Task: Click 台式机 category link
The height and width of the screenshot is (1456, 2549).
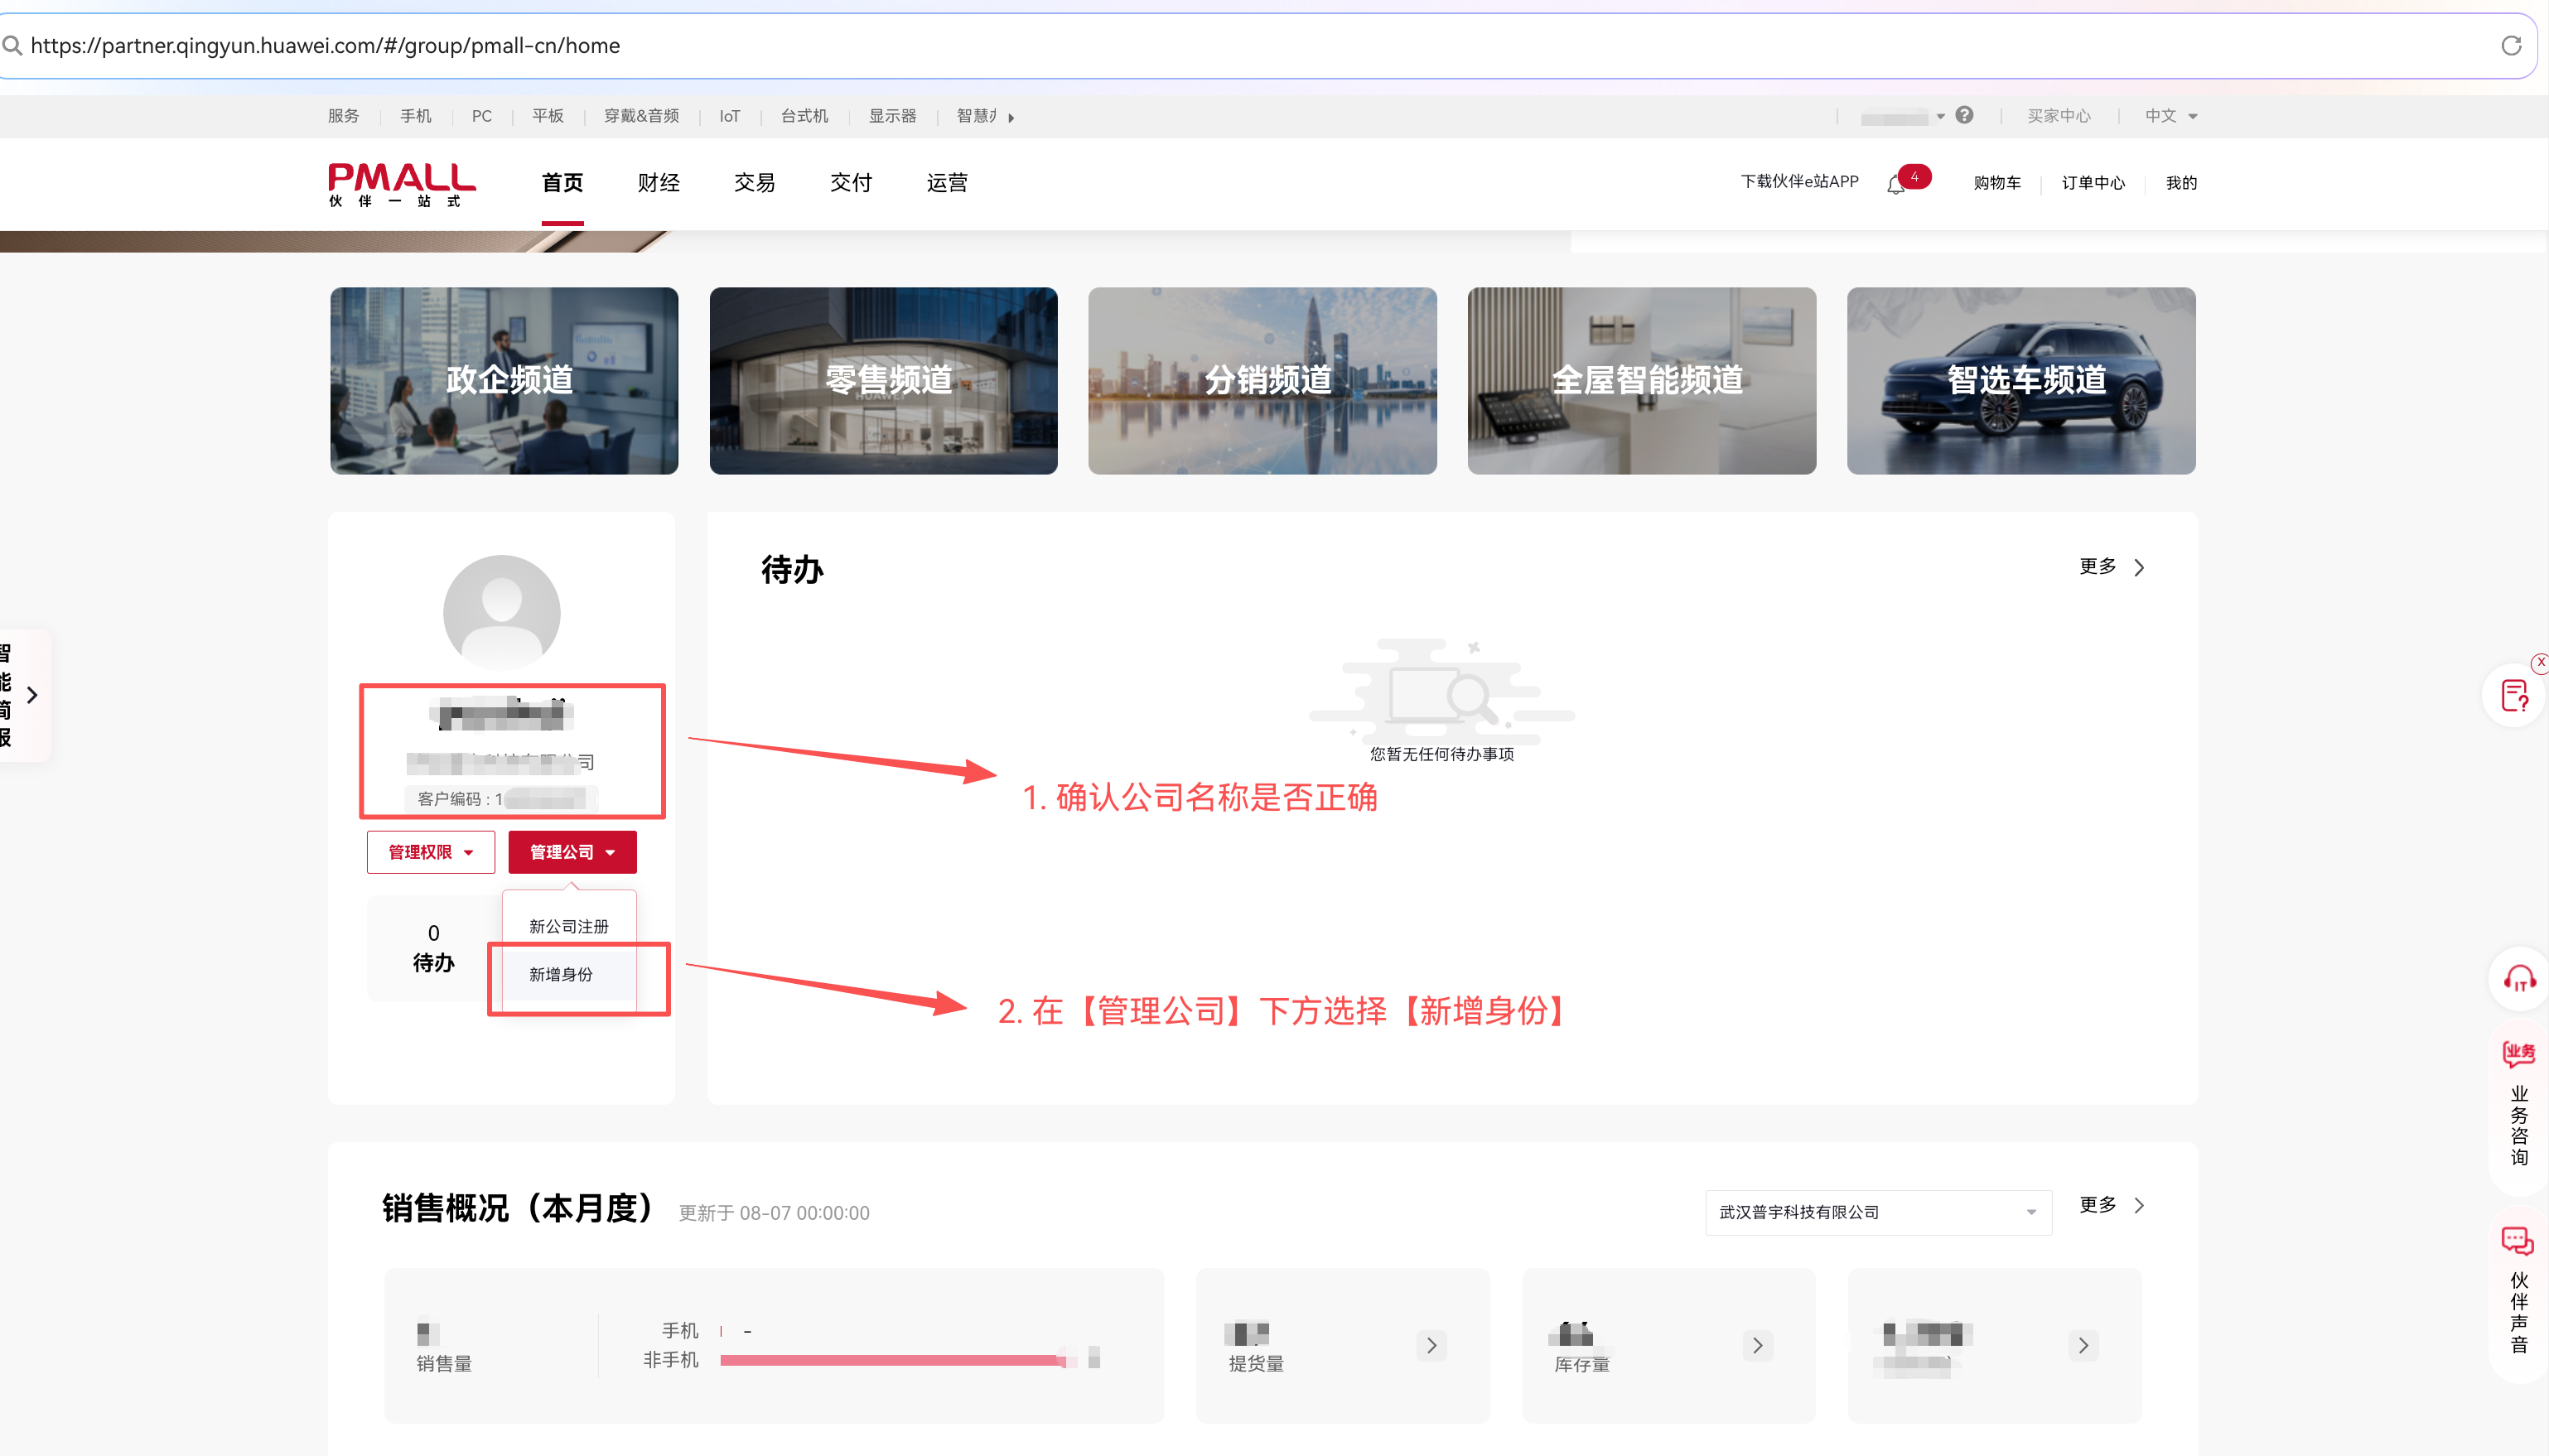Action: pyautogui.click(x=804, y=116)
